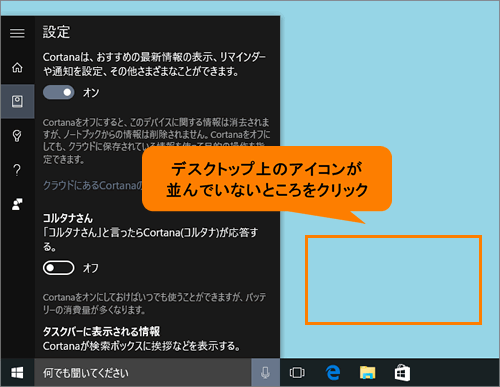This screenshot has height=387, width=500.
Task: Click the 何でも聞いてください search box
Action: tap(143, 373)
